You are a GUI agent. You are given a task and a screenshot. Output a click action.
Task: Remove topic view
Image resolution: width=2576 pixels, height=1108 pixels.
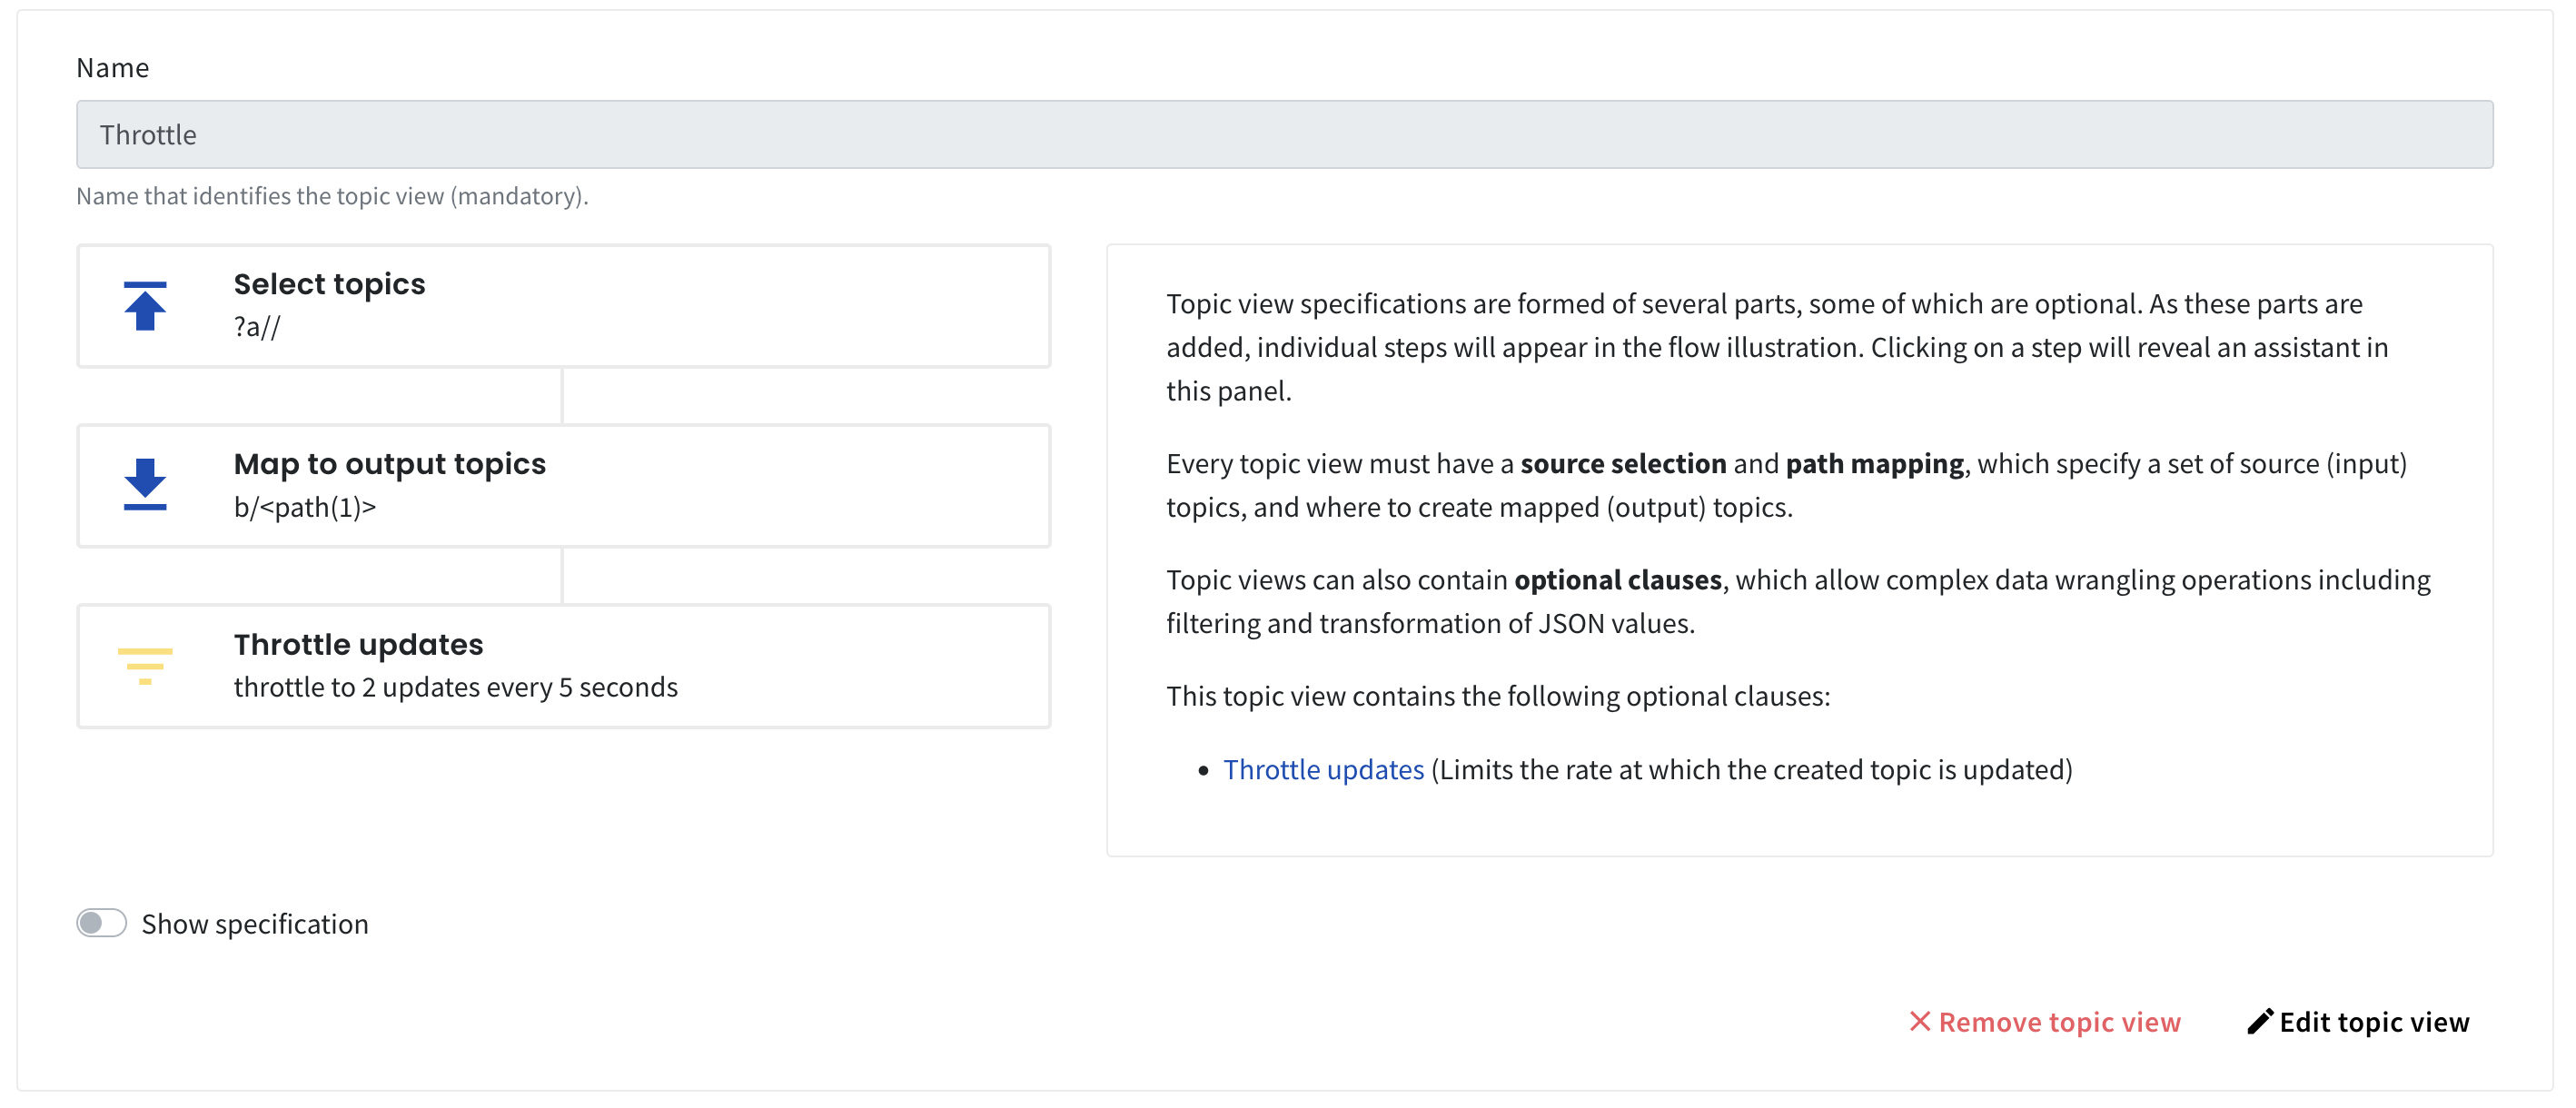tap(2045, 1021)
